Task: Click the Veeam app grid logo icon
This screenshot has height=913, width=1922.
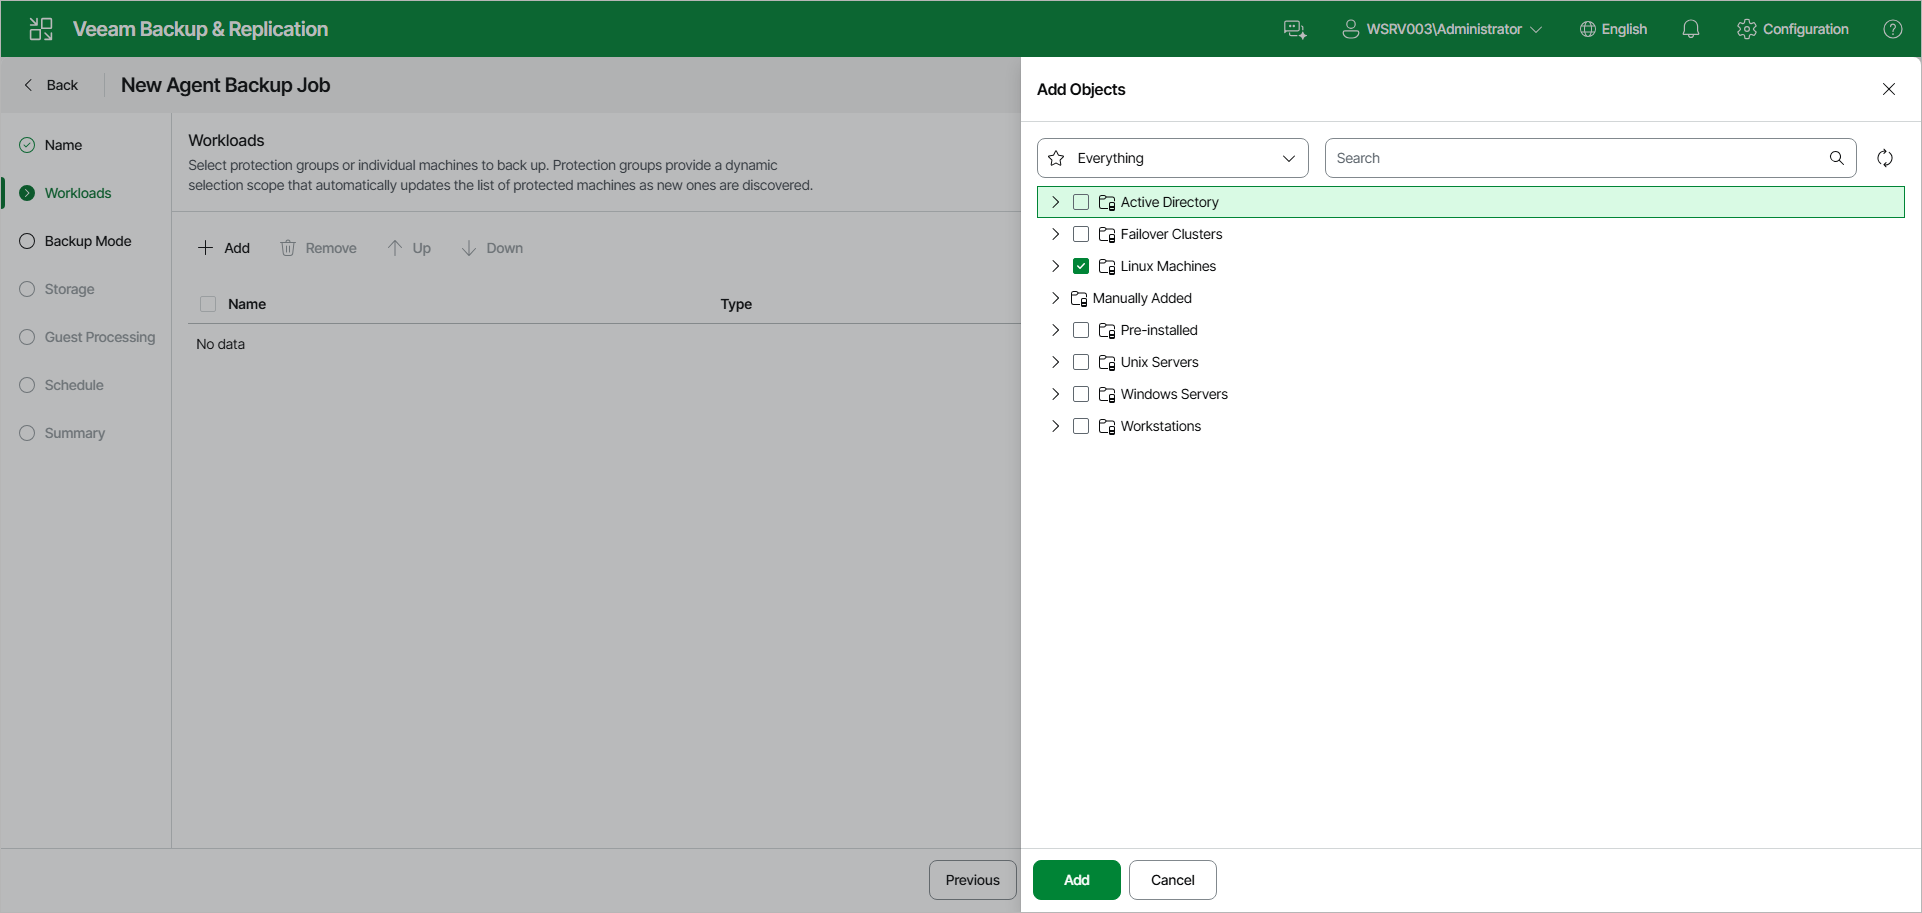Action: [x=41, y=29]
